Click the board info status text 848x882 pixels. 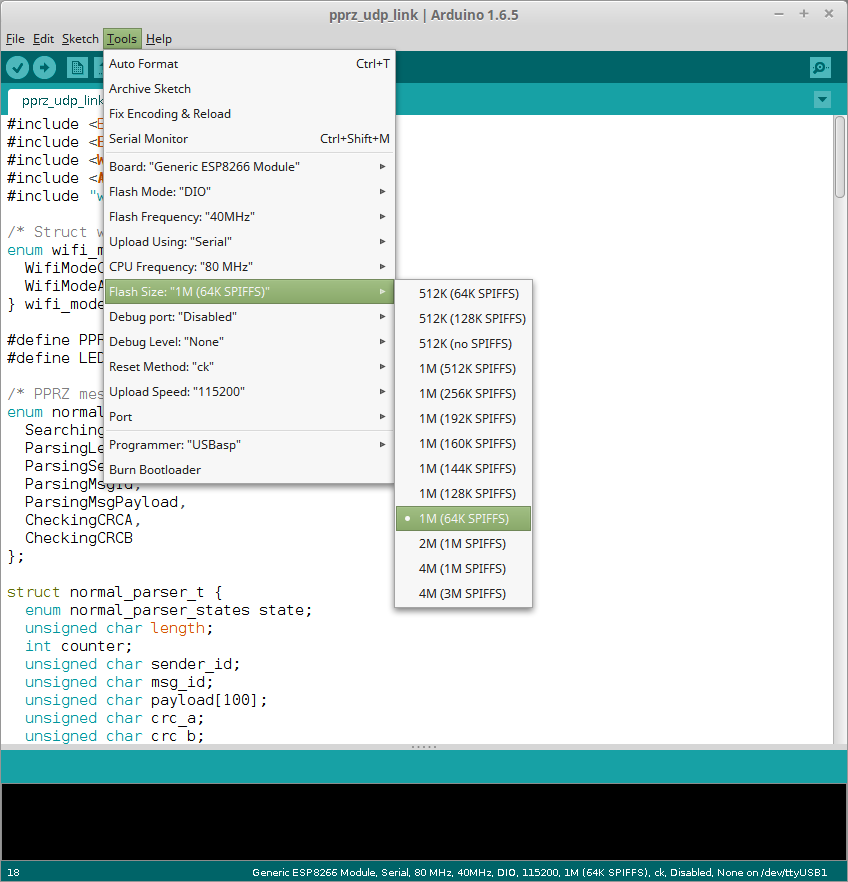tap(539, 872)
